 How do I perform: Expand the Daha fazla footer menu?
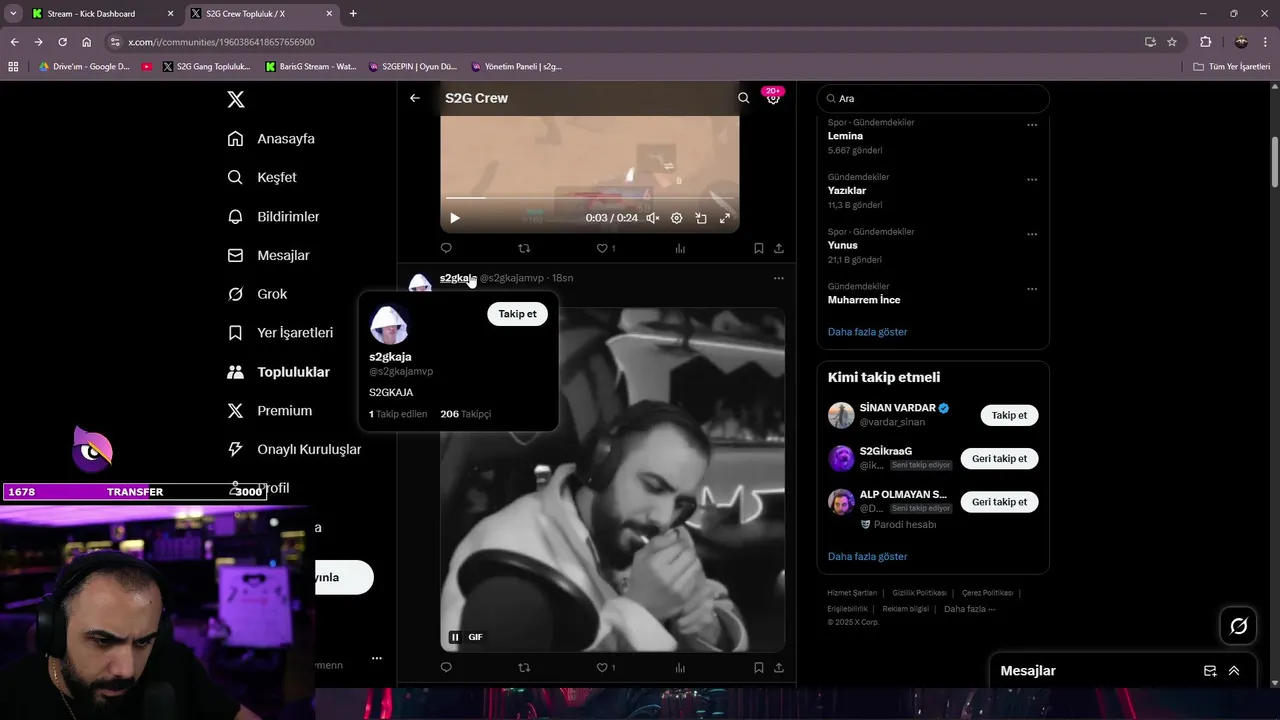pos(969,609)
